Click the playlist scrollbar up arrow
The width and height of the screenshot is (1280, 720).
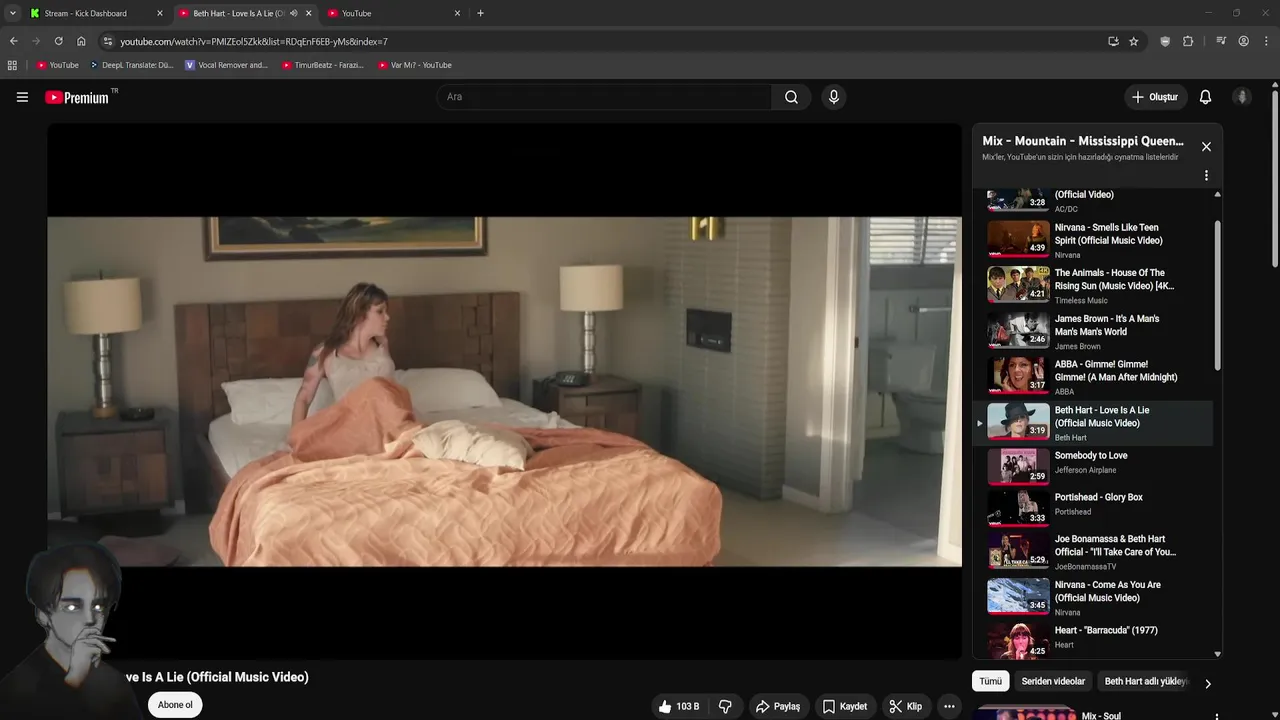click(1217, 194)
